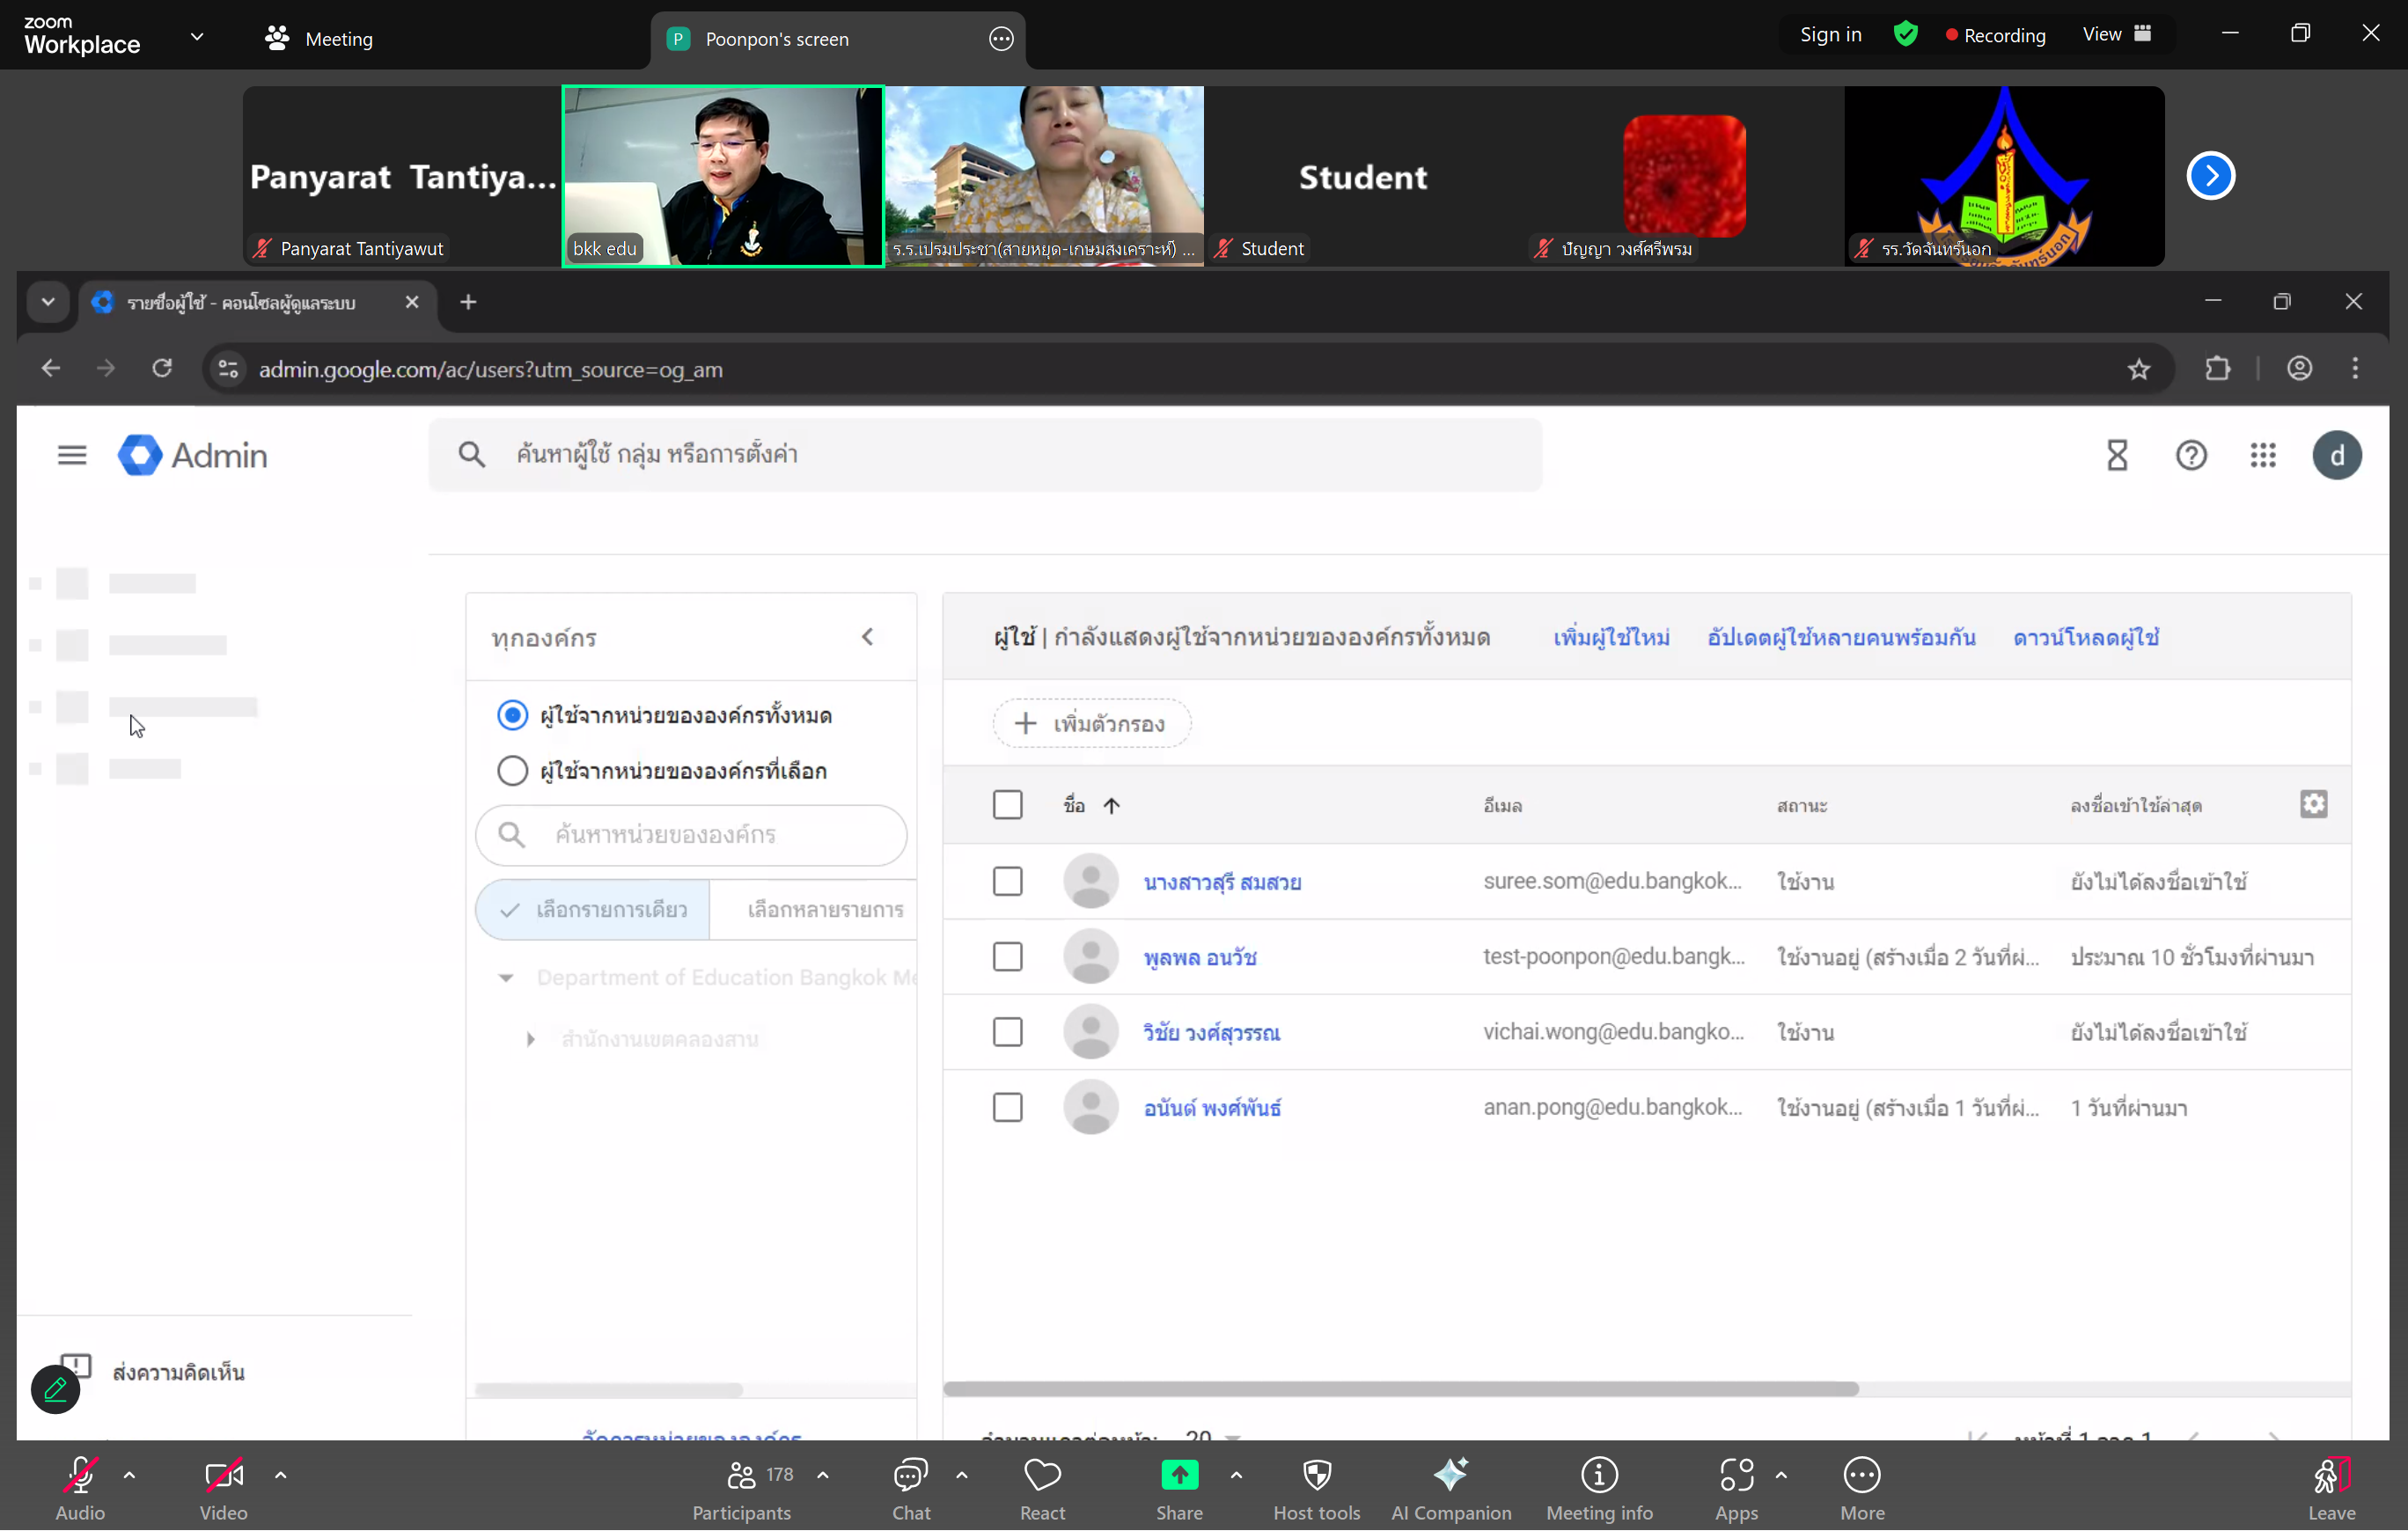This screenshot has width=2408, height=1531.
Task: Switch to the Poonpon's screen tab
Action: [x=776, y=39]
